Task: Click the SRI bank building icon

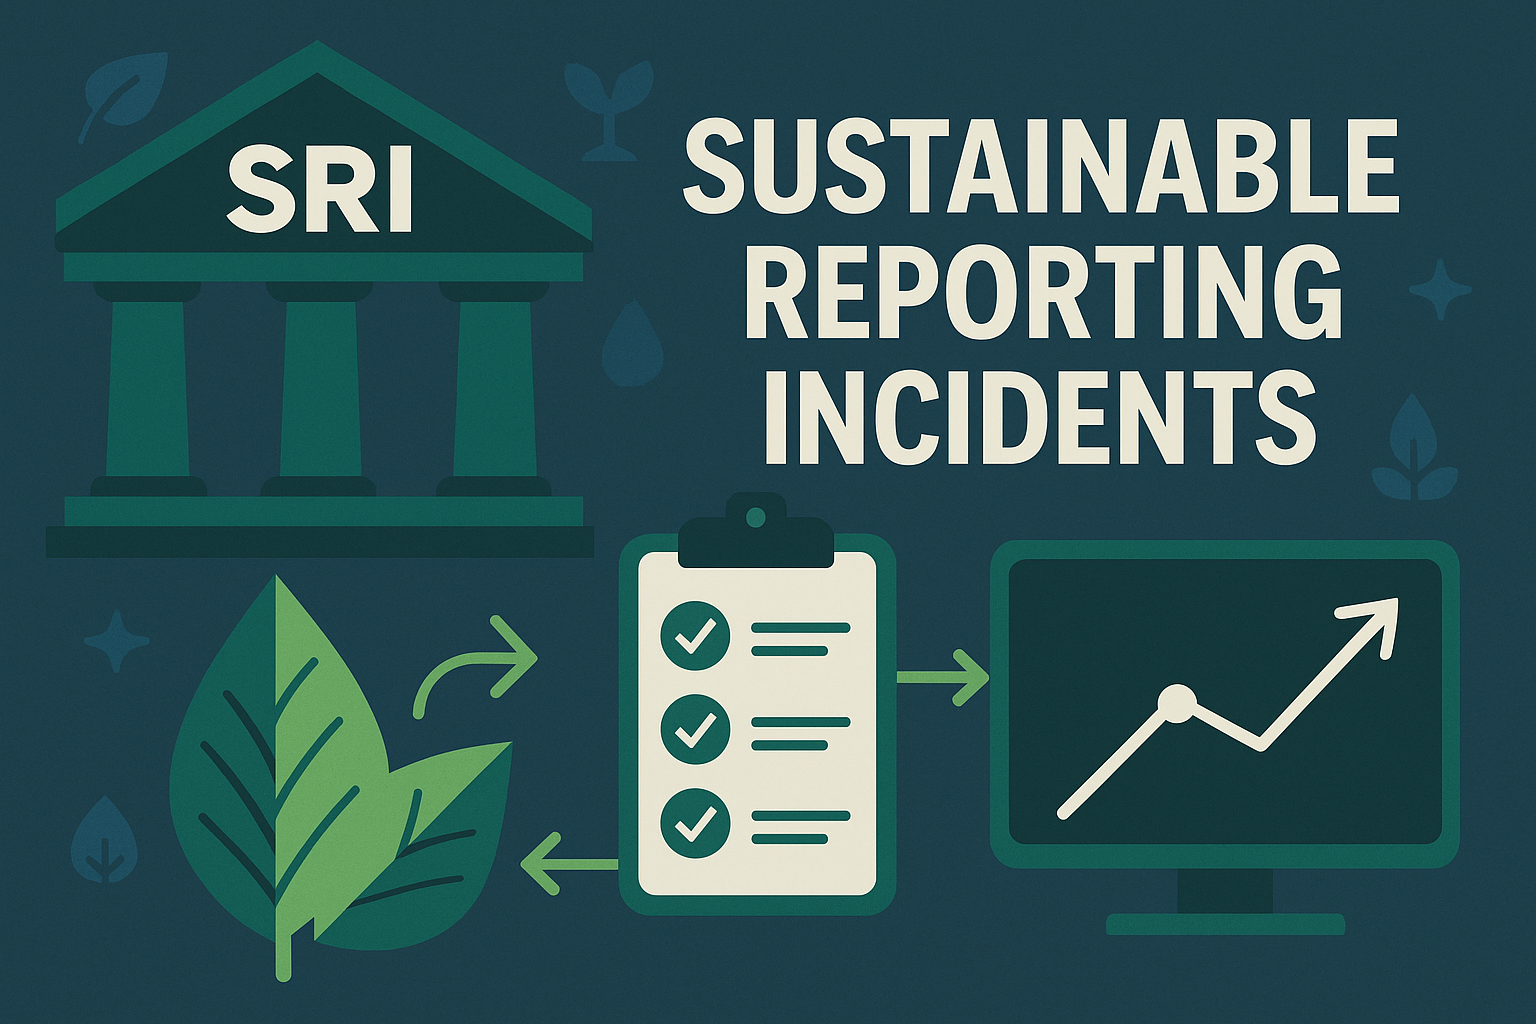Action: pos(320,300)
